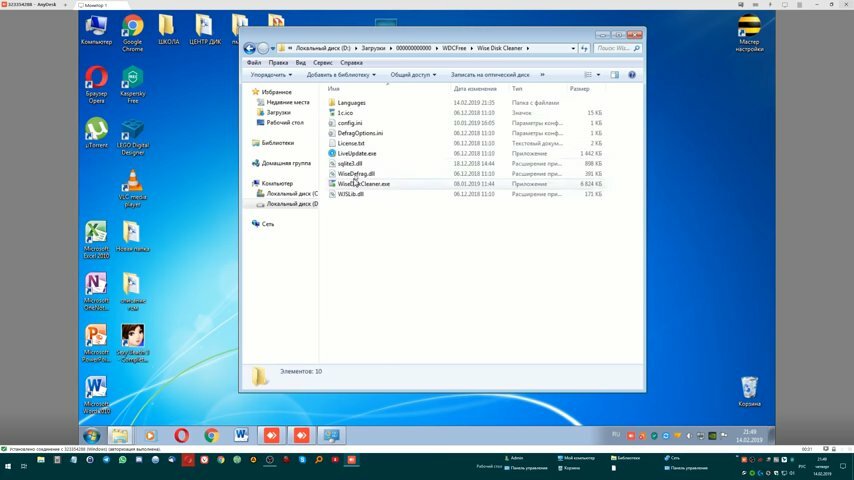This screenshot has height=480, width=854.
Task: Refresh the folder via address bar button
Action: (584, 48)
